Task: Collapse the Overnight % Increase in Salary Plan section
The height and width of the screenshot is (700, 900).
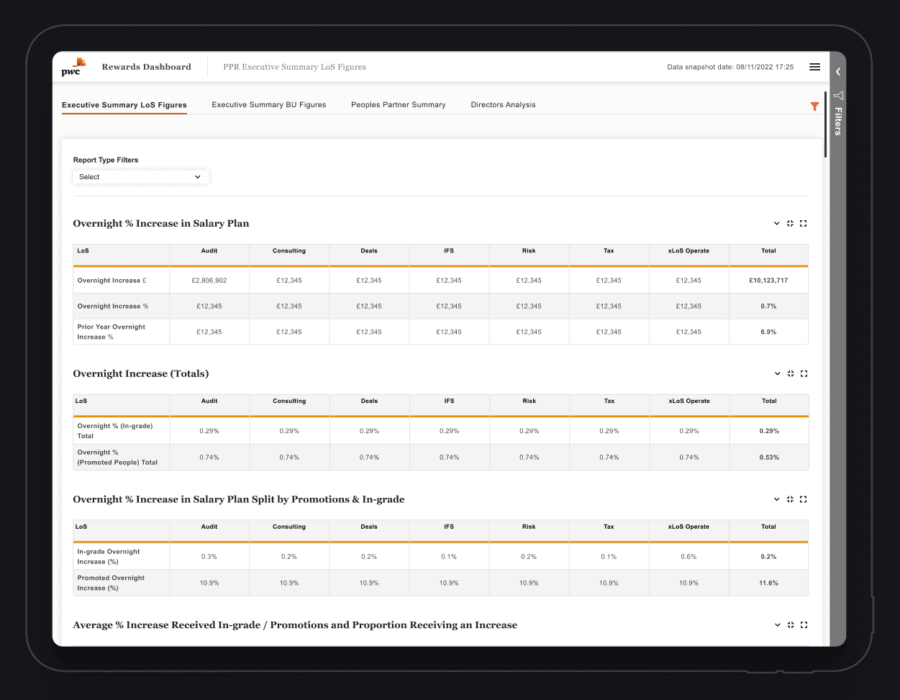Action: coord(777,223)
